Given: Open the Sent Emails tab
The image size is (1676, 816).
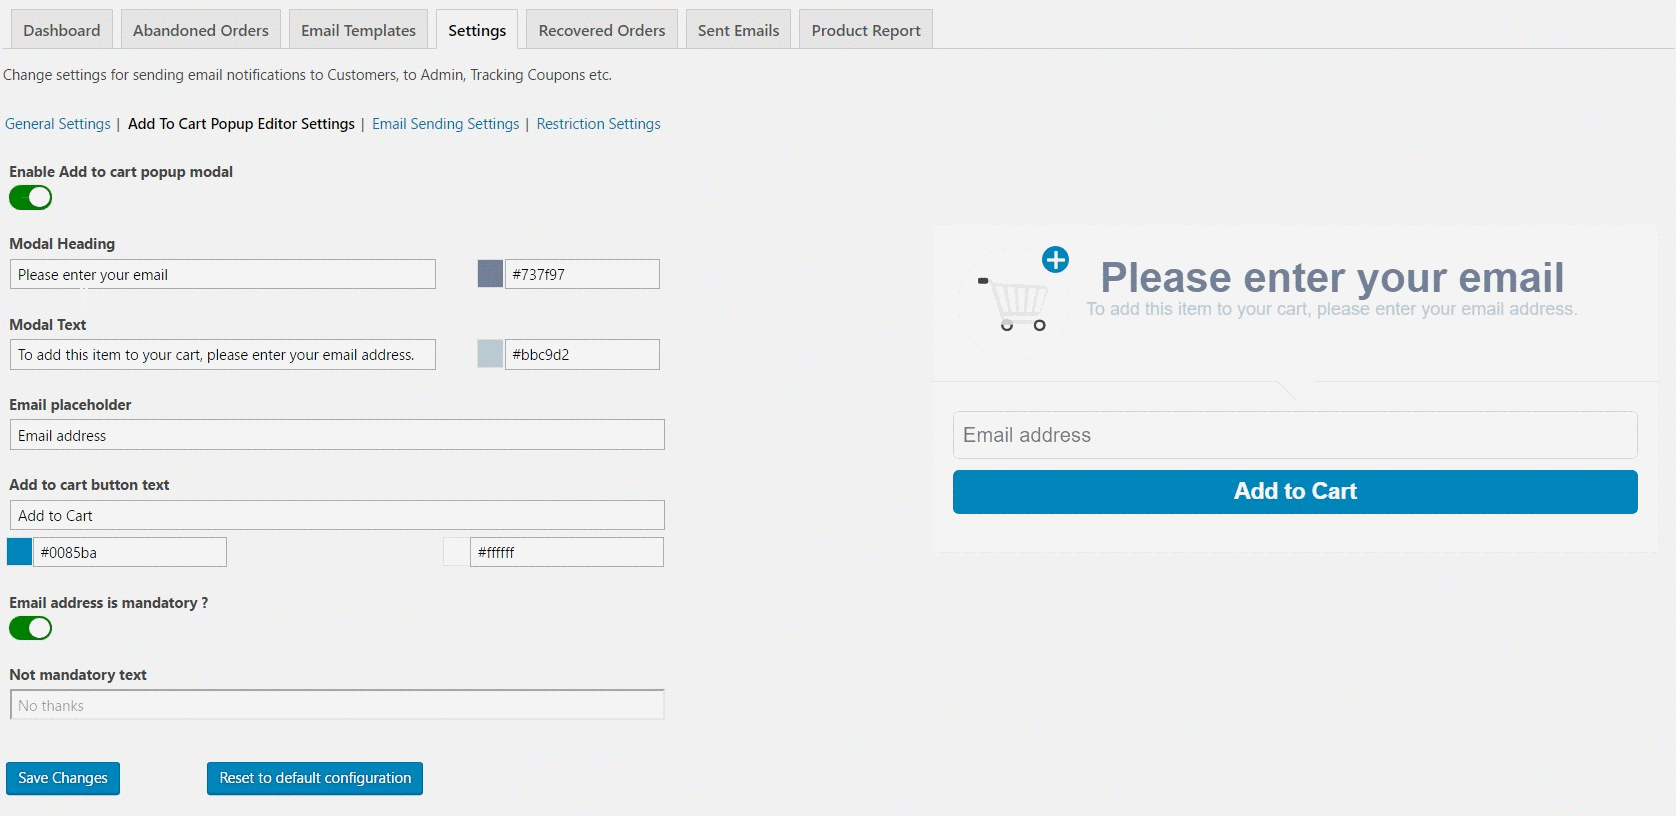Looking at the screenshot, I should point(738,30).
